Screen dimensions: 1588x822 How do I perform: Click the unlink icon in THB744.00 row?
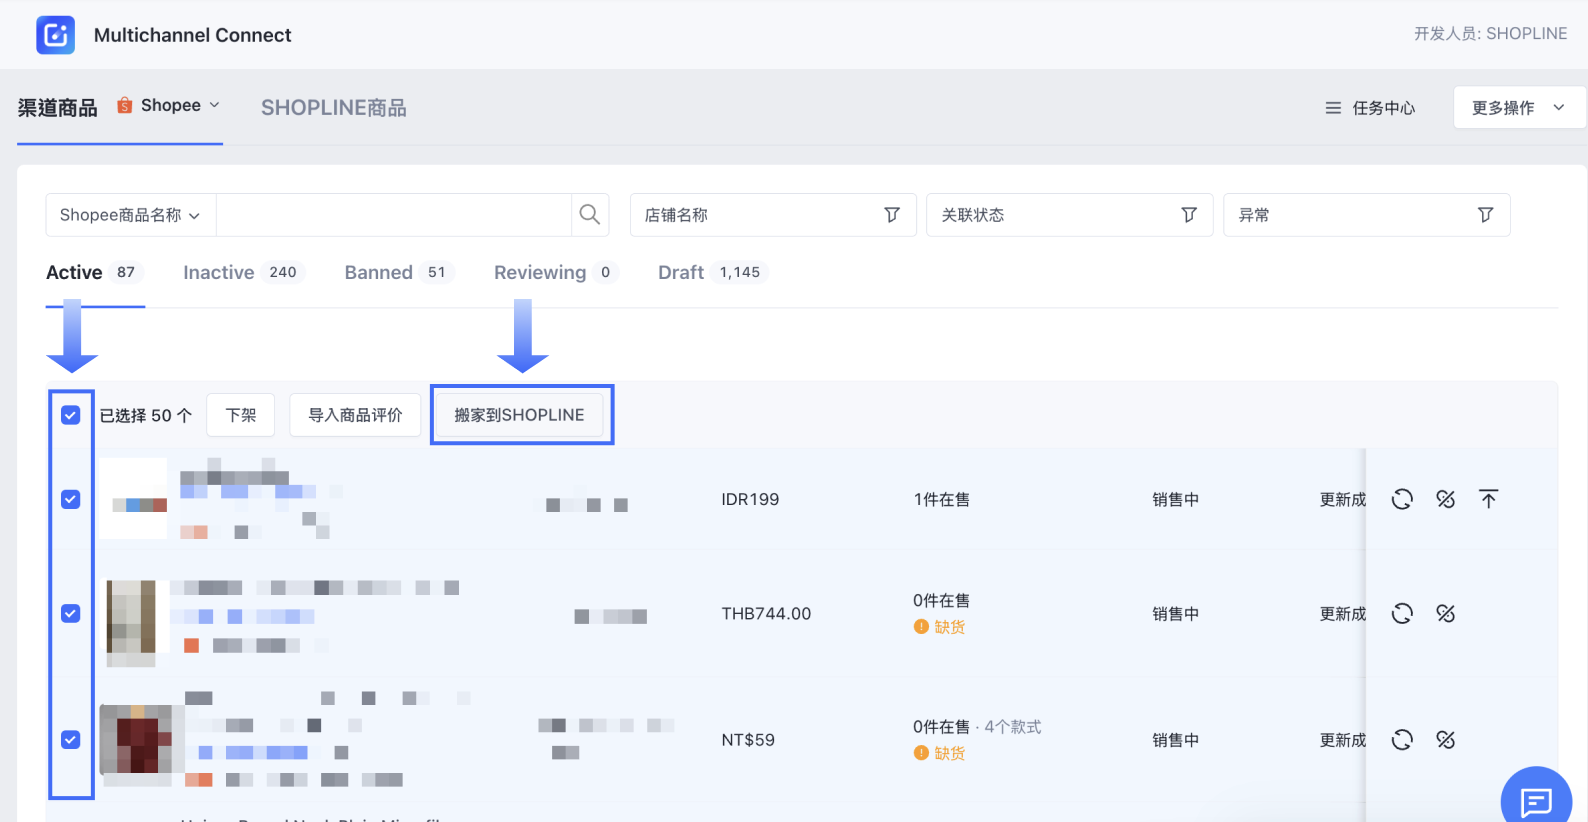tap(1445, 613)
